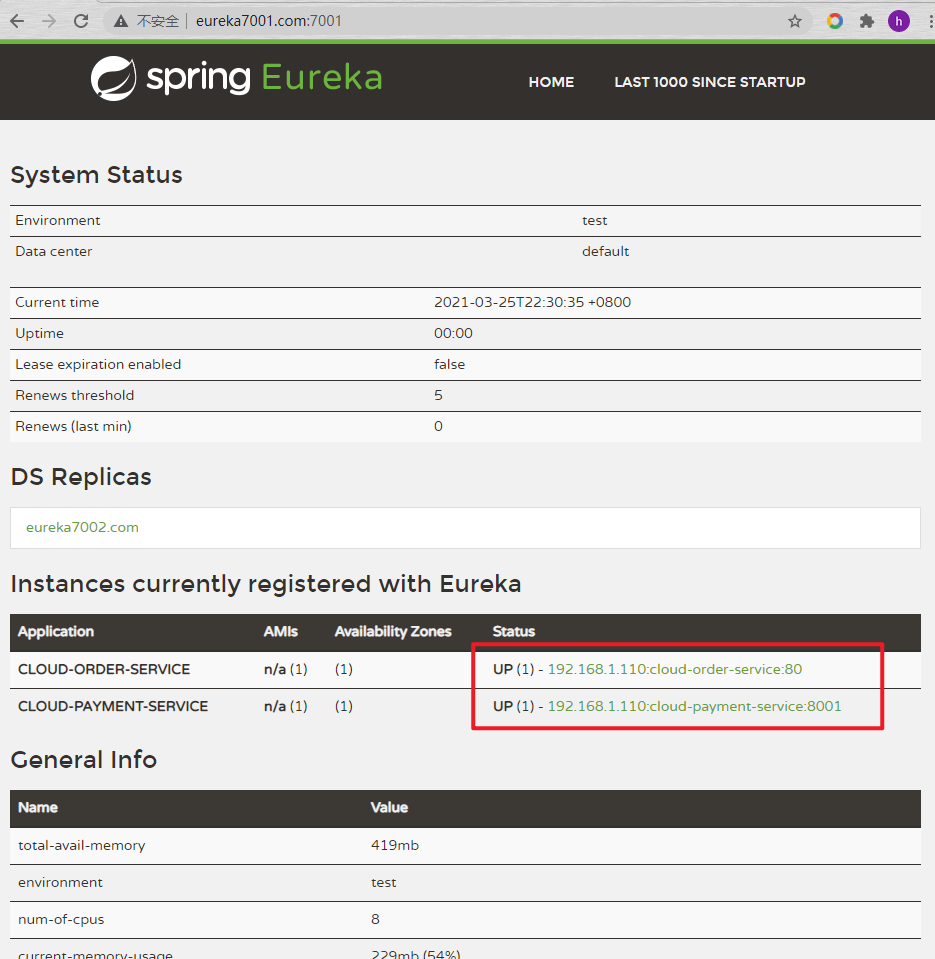Select the CLOUD-PAYMENT-SERVICE application name
This screenshot has height=959, width=935.
pos(113,706)
